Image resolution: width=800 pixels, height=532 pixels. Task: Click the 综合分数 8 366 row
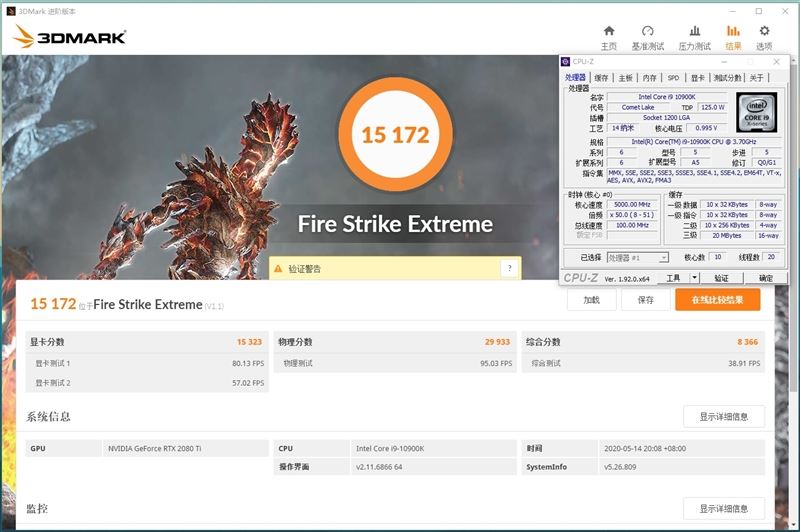tap(643, 342)
